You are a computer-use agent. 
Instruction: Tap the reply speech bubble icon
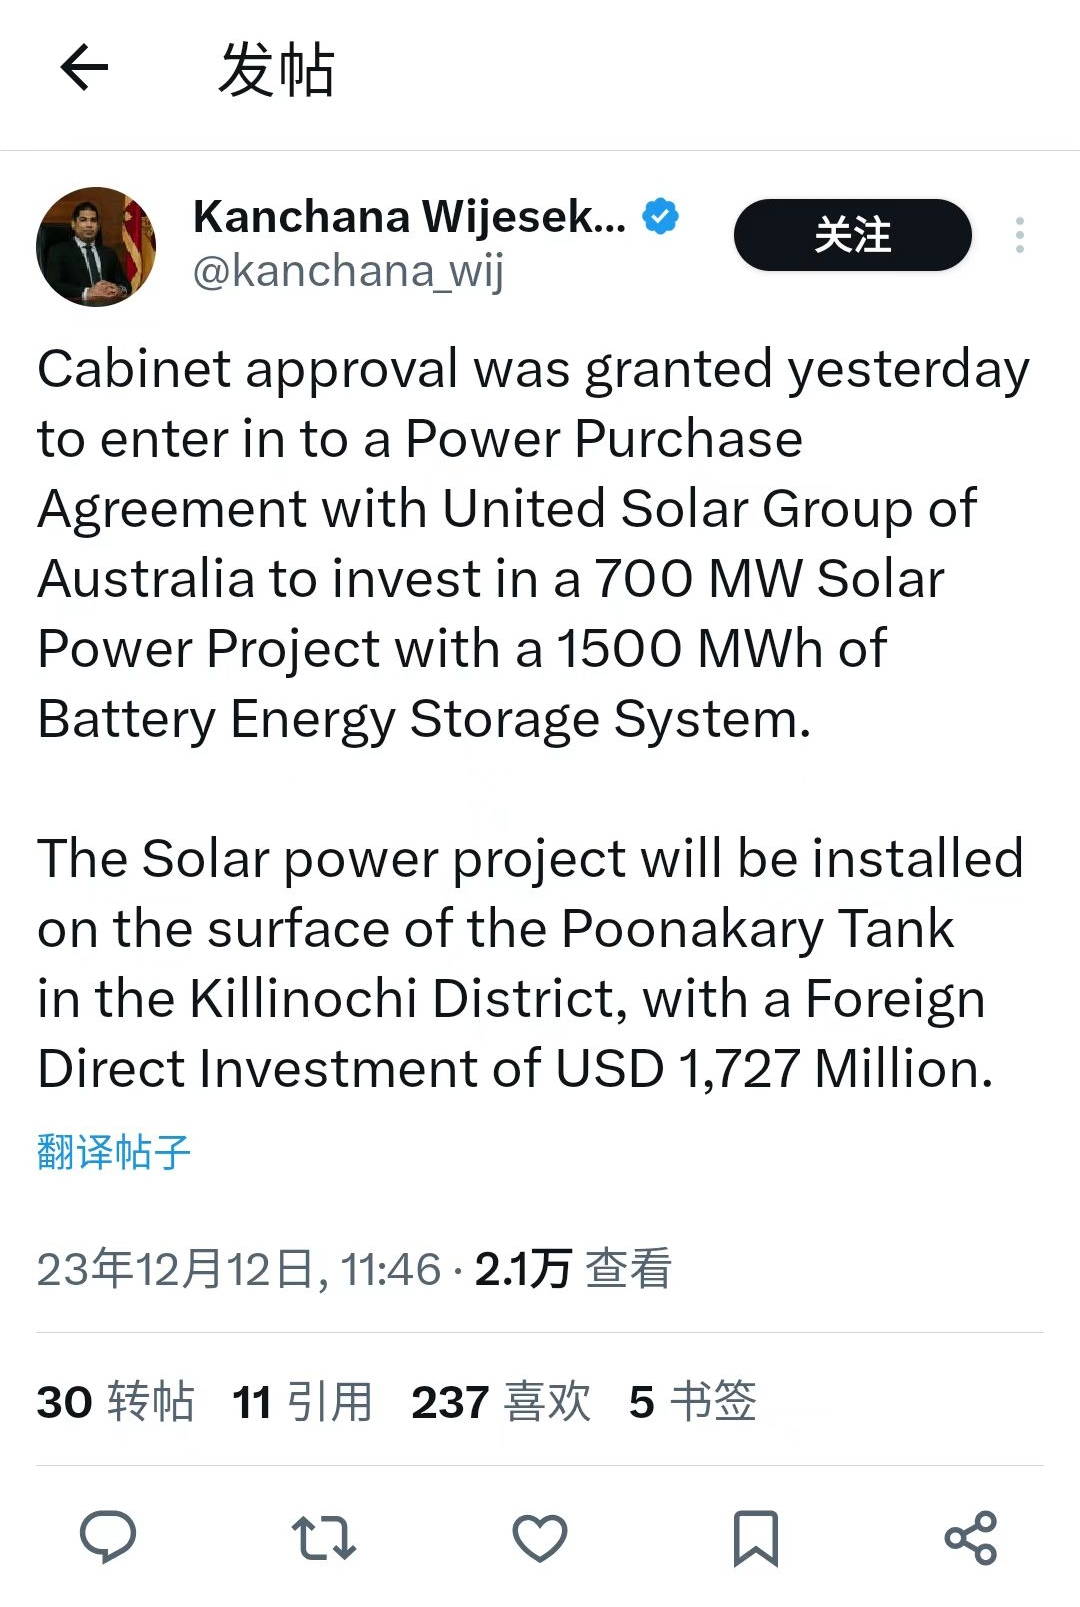108,1536
